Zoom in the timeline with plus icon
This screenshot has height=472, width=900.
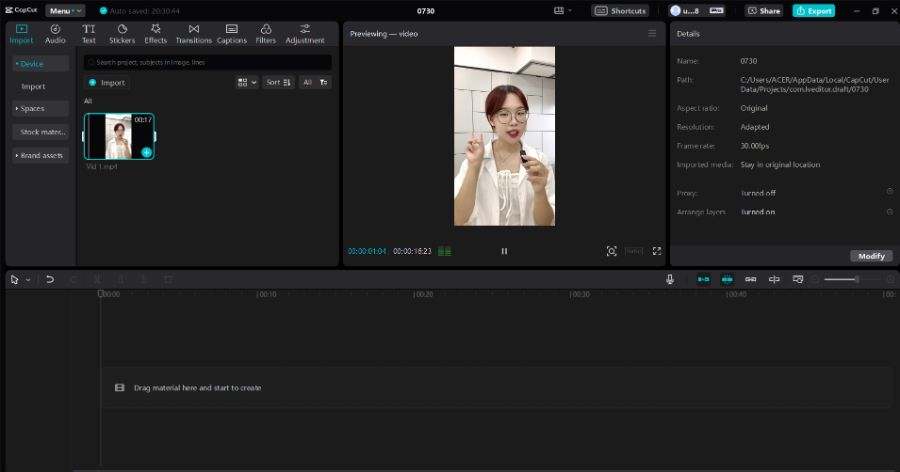coord(890,279)
